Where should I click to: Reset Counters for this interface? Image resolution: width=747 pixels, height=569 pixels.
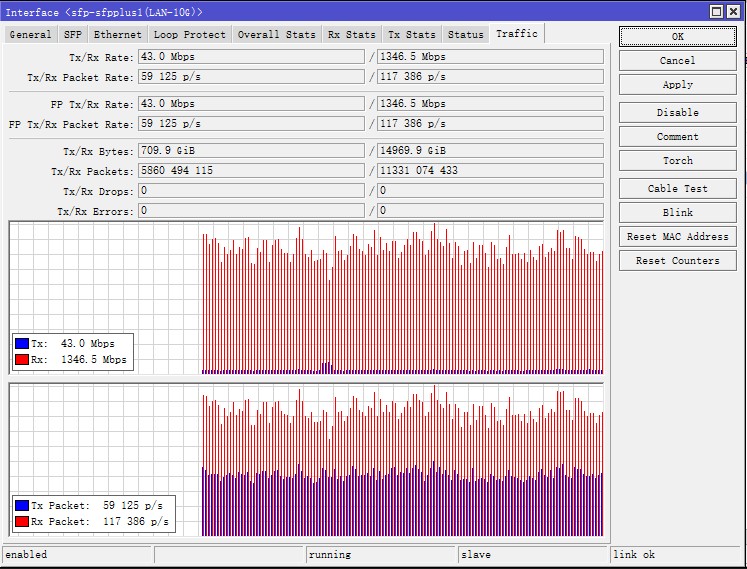[x=677, y=261]
